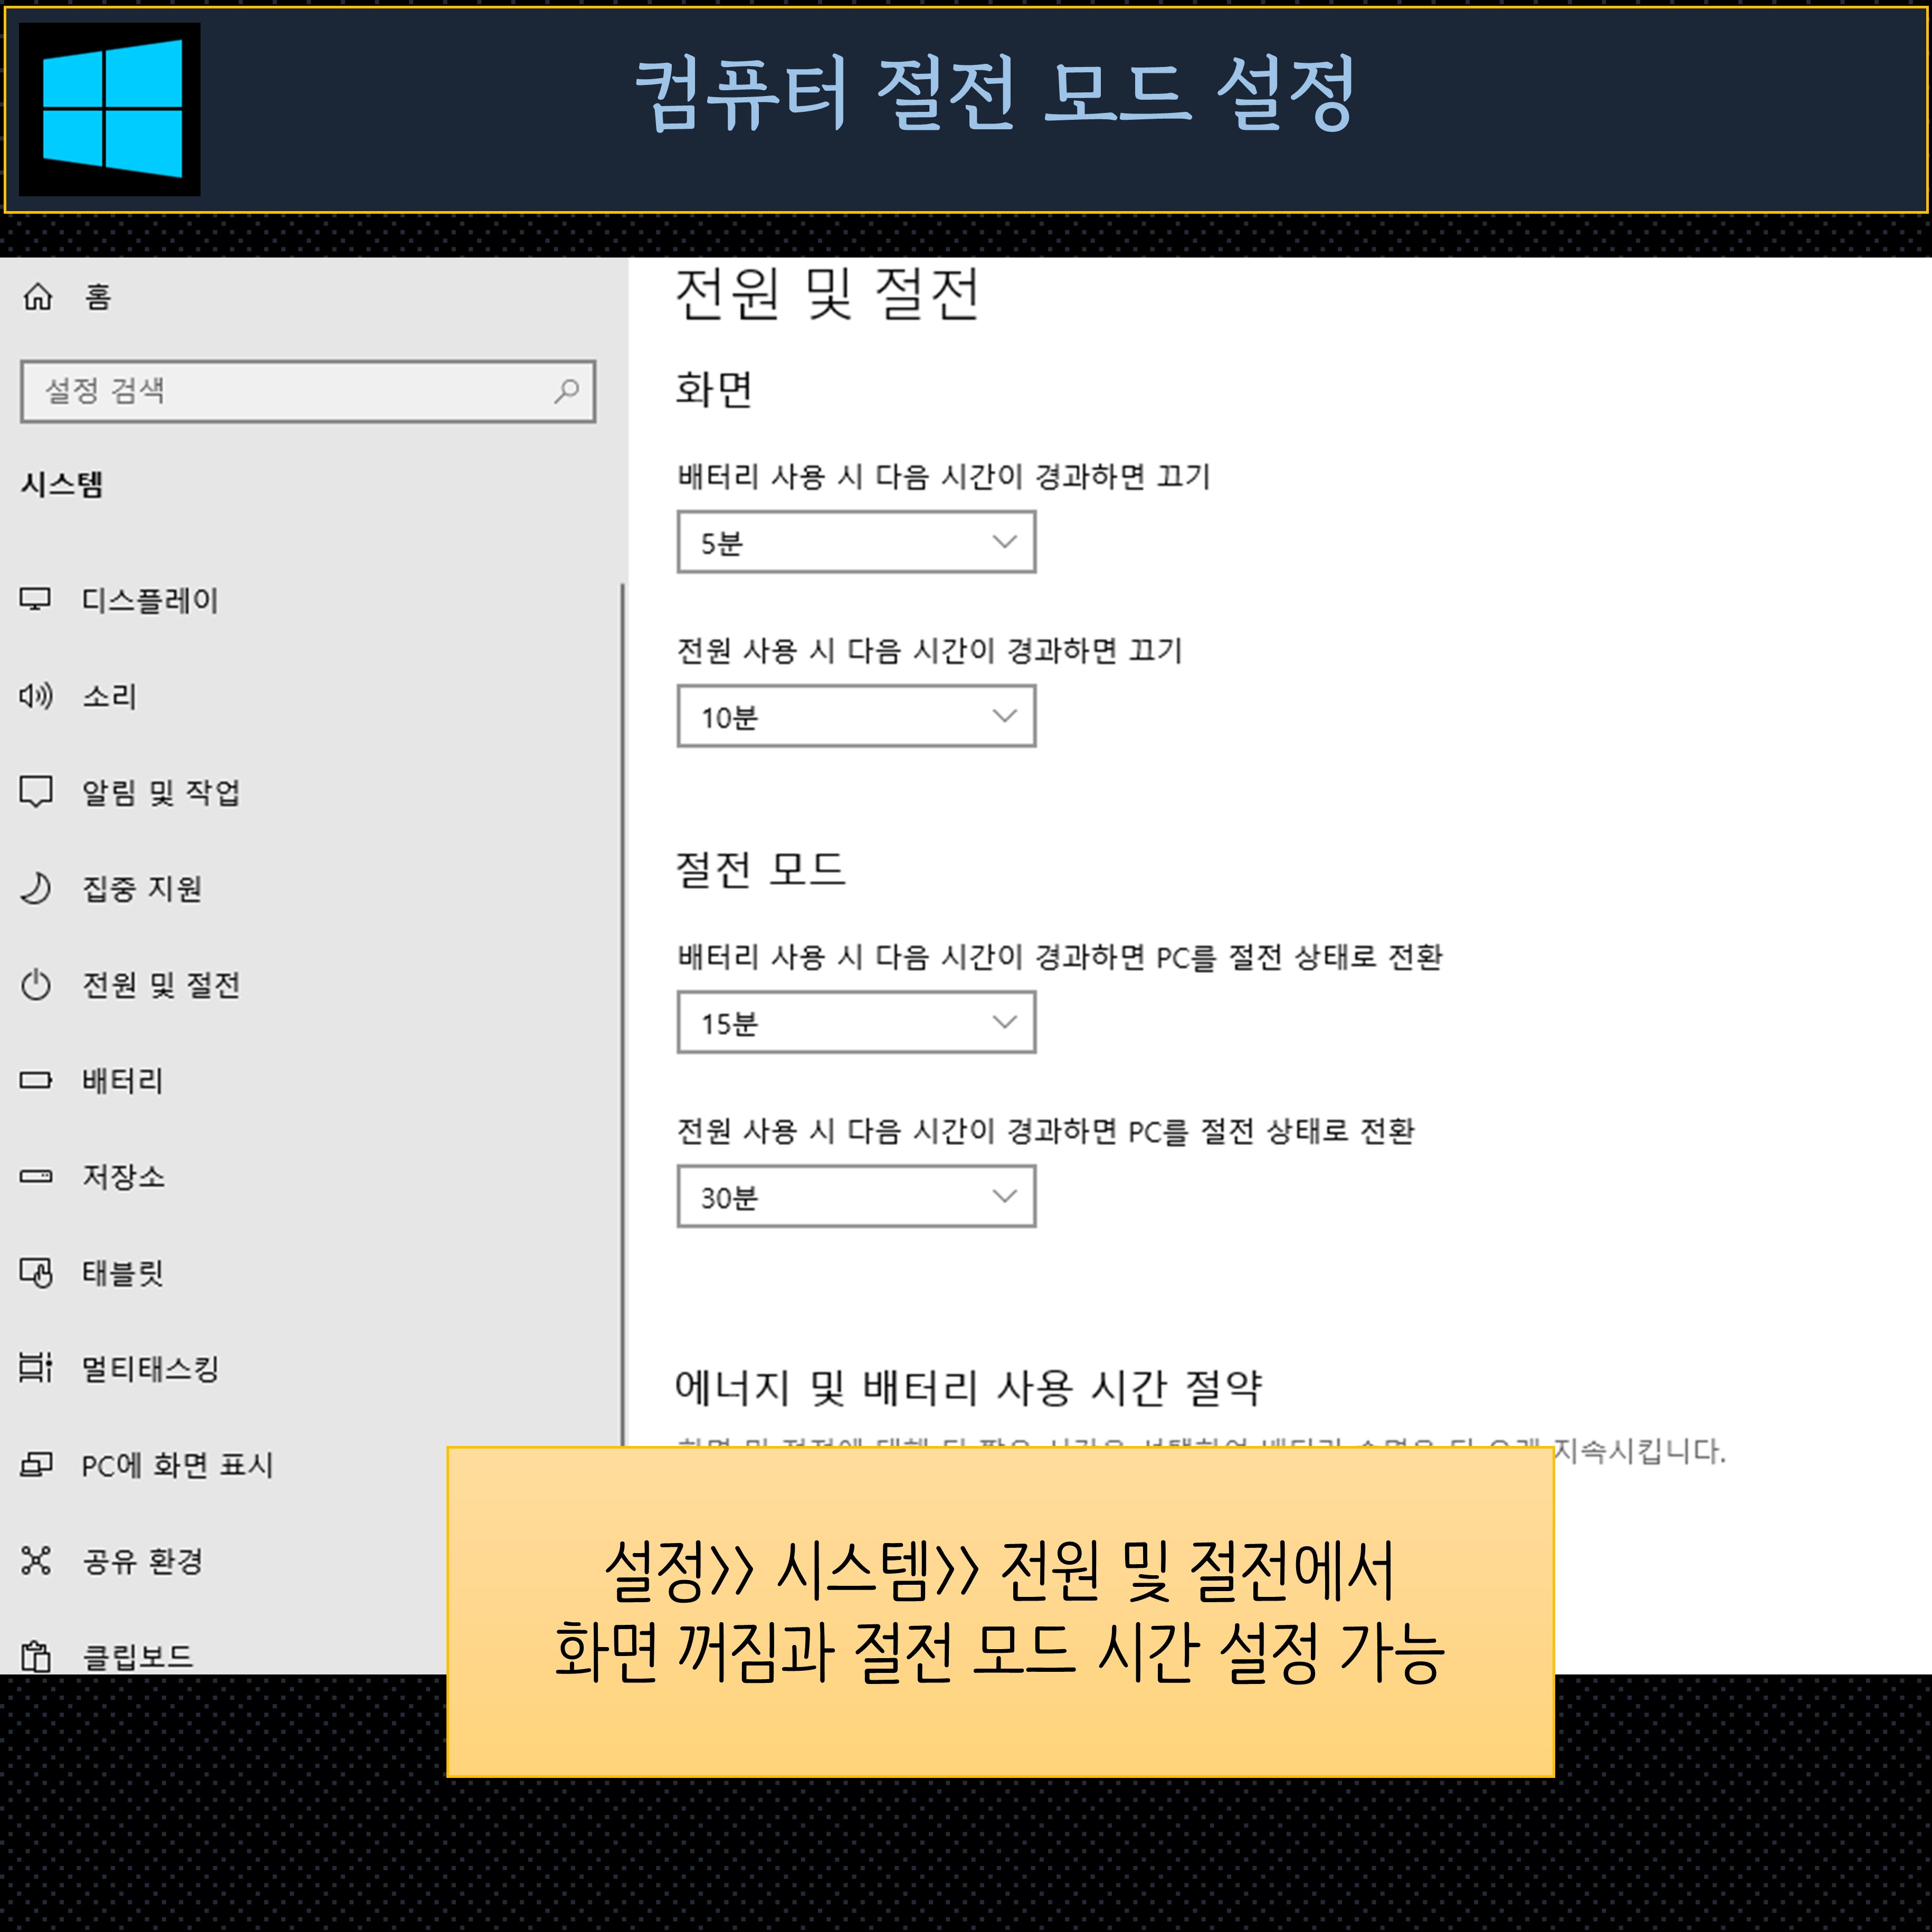Open PC에 화면 표시 settings

tap(177, 1465)
